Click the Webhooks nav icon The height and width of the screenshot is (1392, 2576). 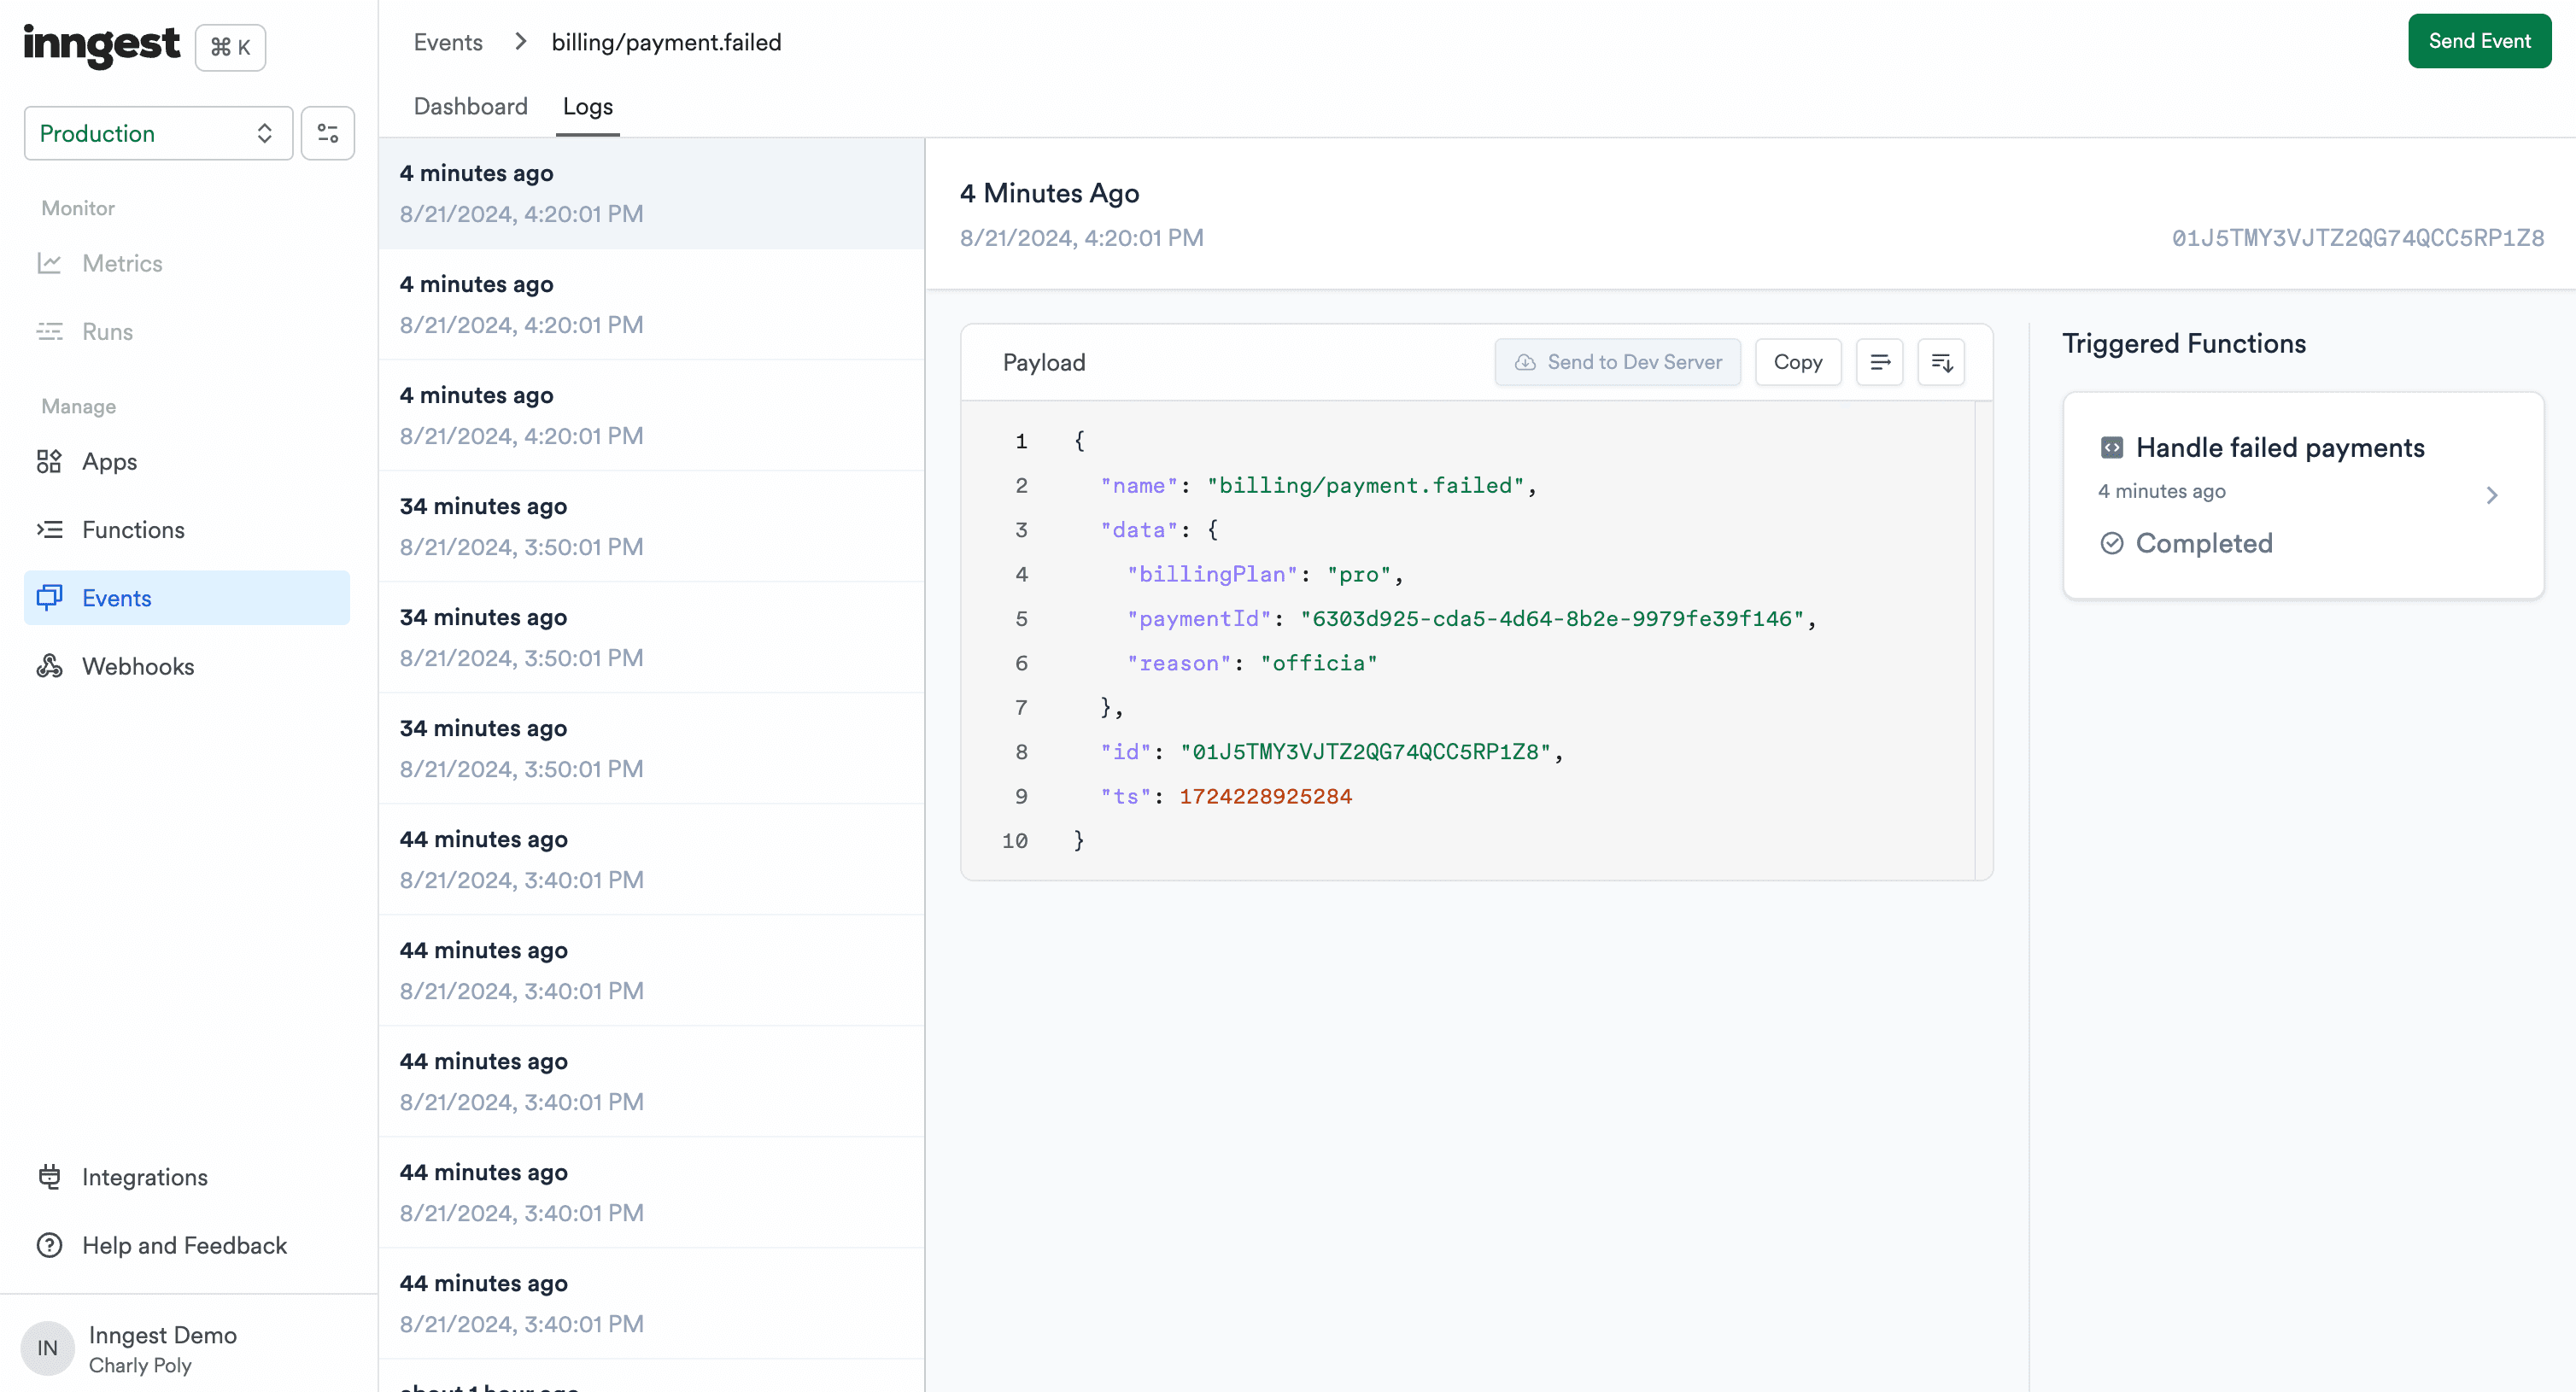click(x=48, y=665)
